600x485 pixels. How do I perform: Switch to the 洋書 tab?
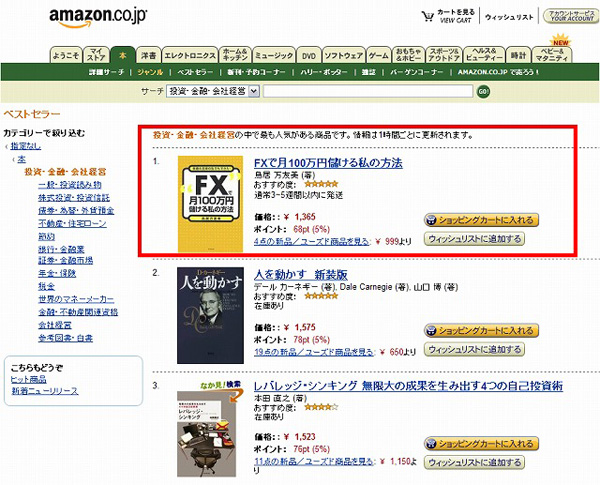point(148,56)
